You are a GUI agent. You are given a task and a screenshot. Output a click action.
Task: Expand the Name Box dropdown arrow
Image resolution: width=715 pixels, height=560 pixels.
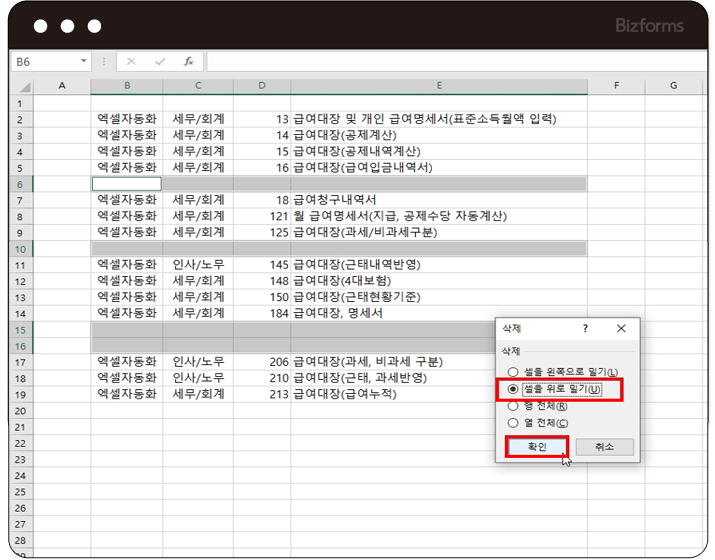point(83,61)
